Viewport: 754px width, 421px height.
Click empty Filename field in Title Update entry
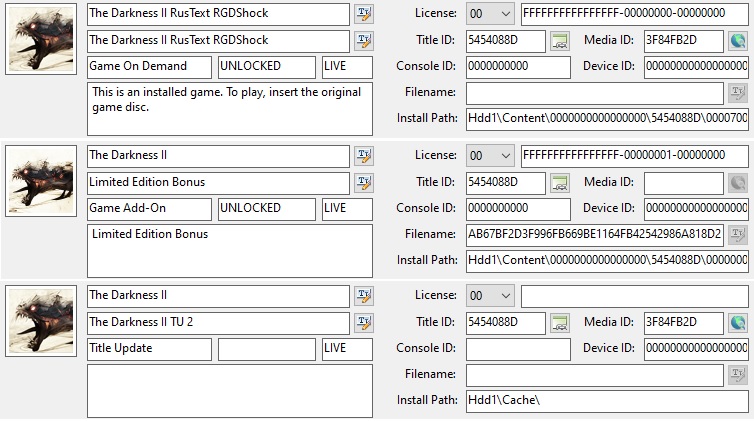click(595, 375)
